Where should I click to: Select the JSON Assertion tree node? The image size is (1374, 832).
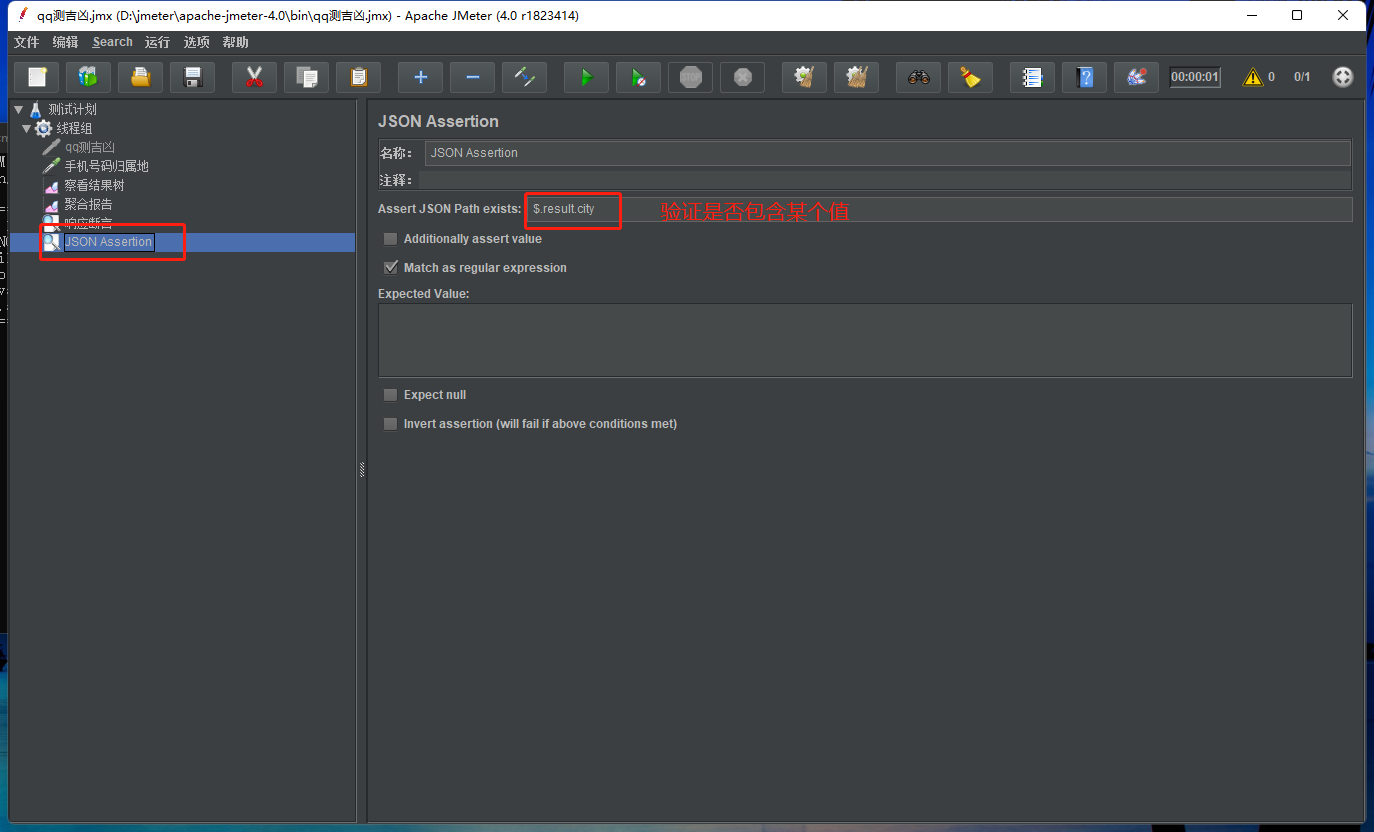click(x=108, y=242)
